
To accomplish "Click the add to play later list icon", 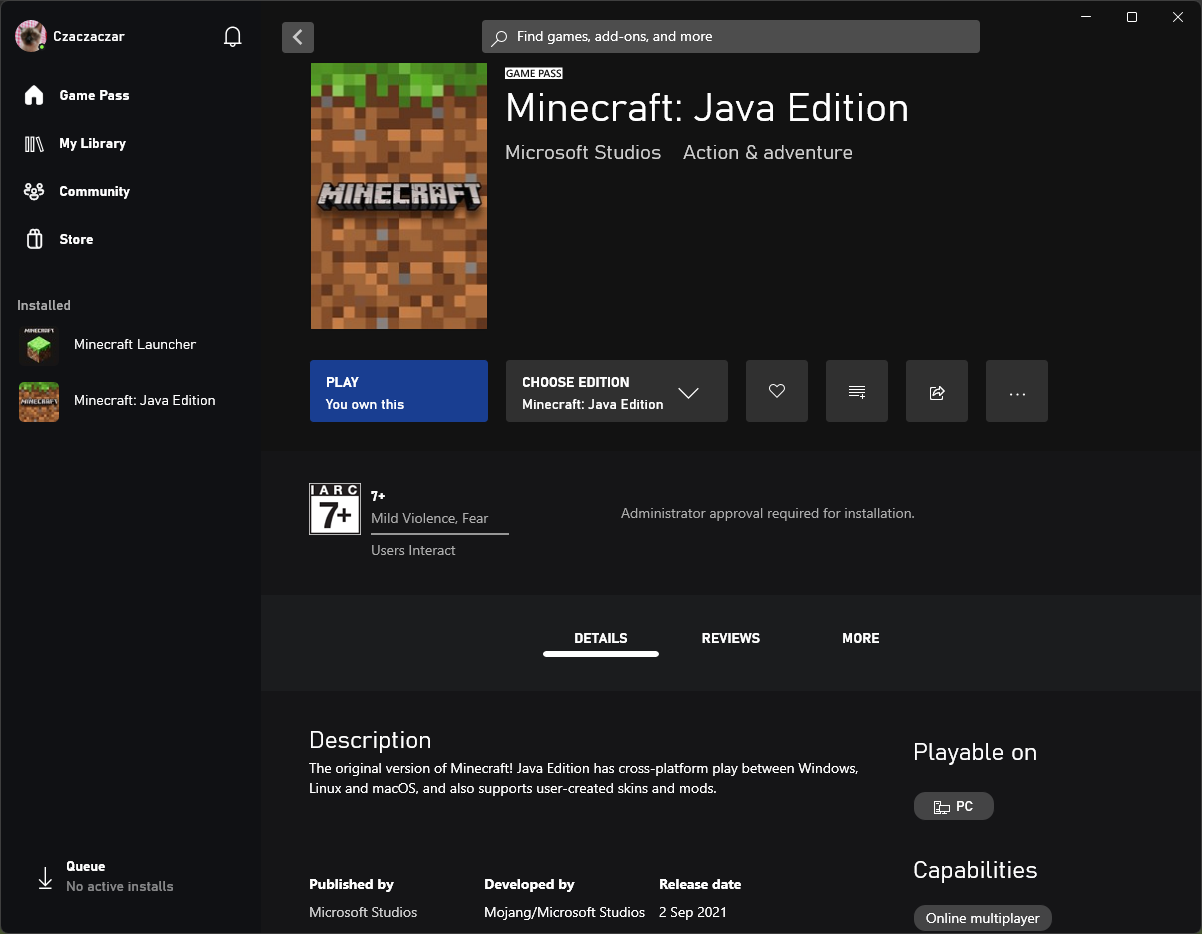I will pyautogui.click(x=857, y=391).
